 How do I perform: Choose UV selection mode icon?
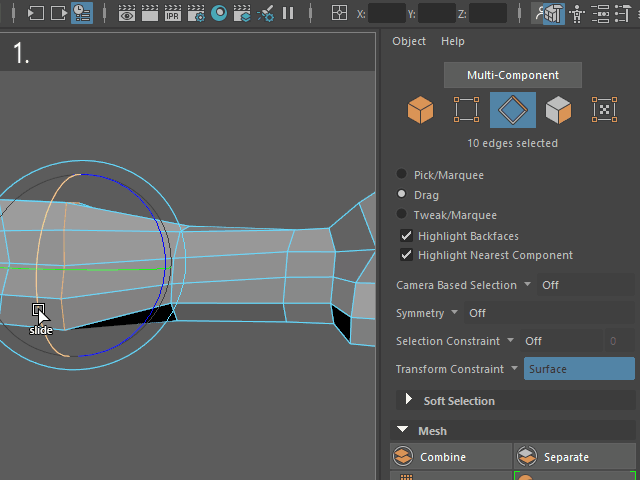coord(604,110)
